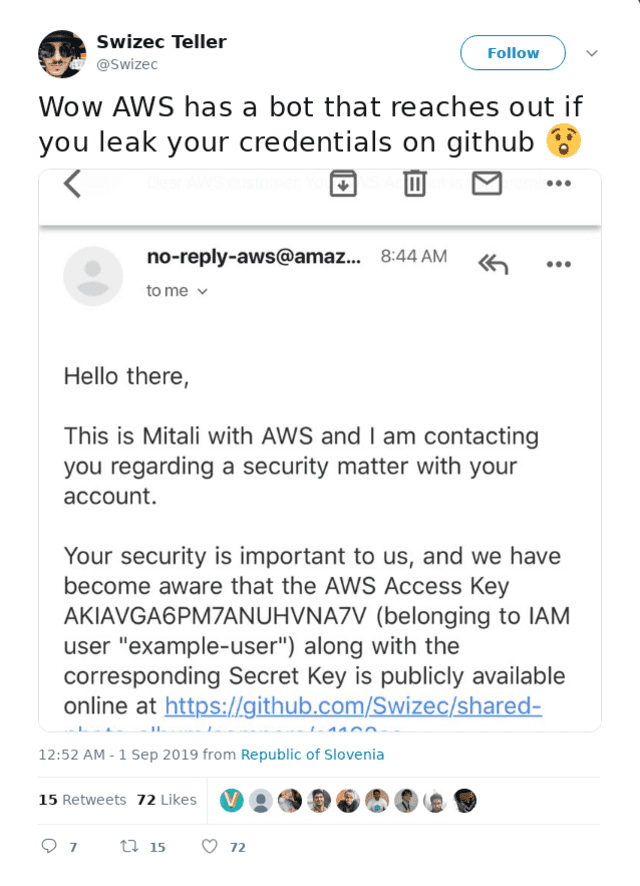Open the @Swizec handle

127,64
